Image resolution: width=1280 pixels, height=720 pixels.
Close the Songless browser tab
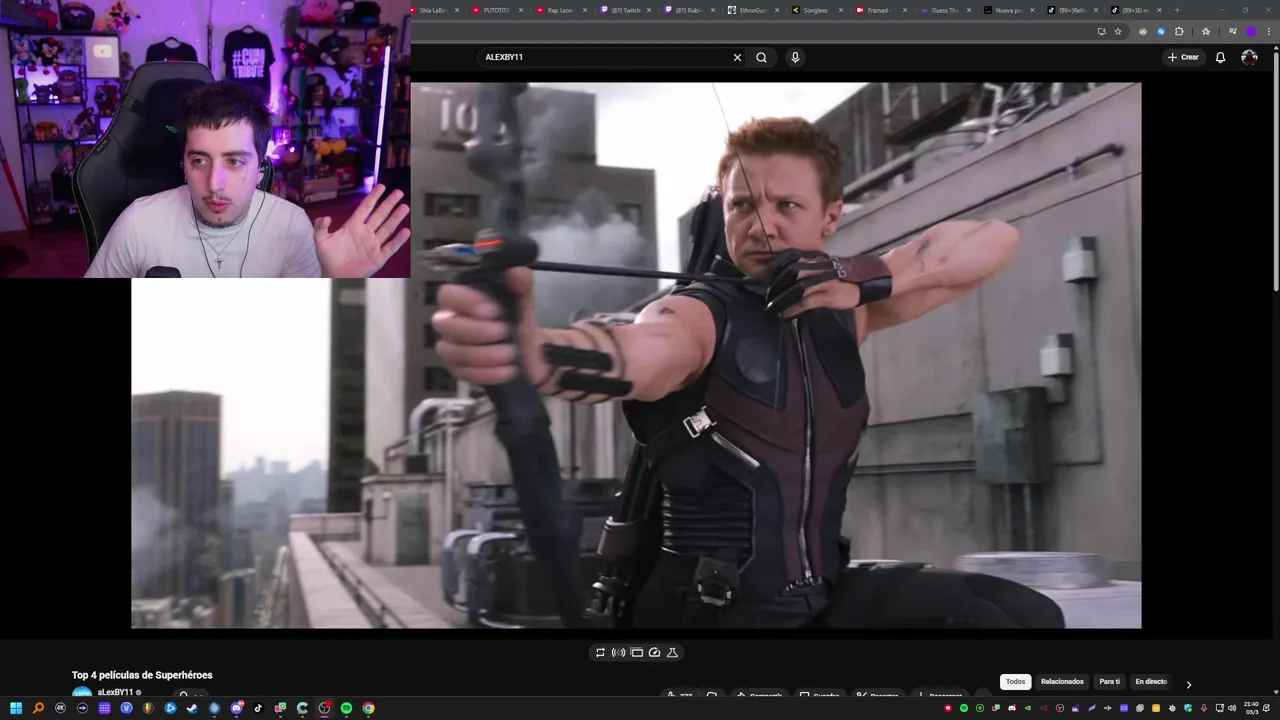pyautogui.click(x=841, y=10)
